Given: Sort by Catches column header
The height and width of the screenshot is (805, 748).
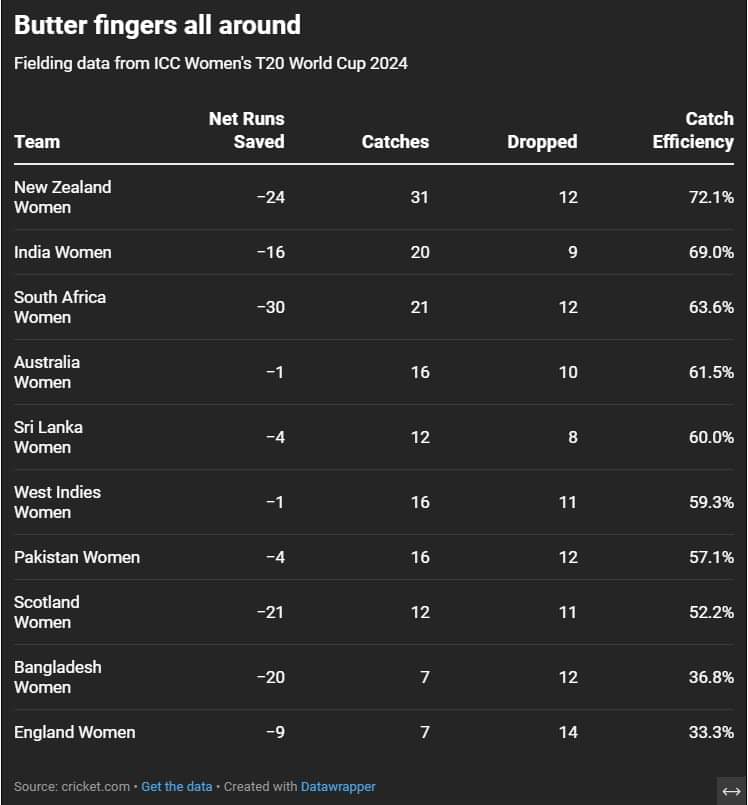Looking at the screenshot, I should click(395, 141).
